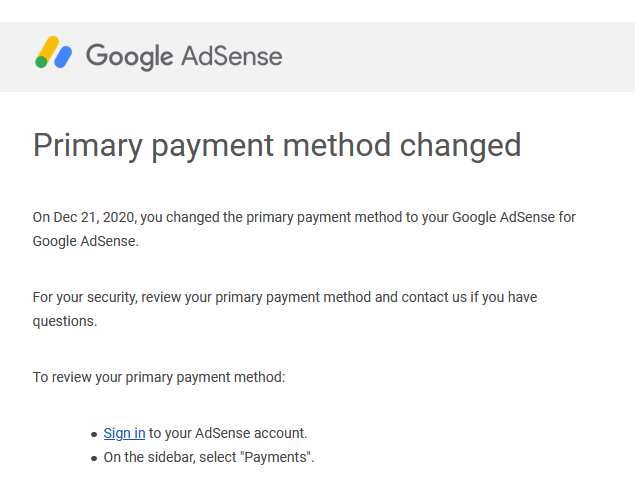Click "Google AdSense." ending first paragraph
The height and width of the screenshot is (491, 635).
(85, 241)
